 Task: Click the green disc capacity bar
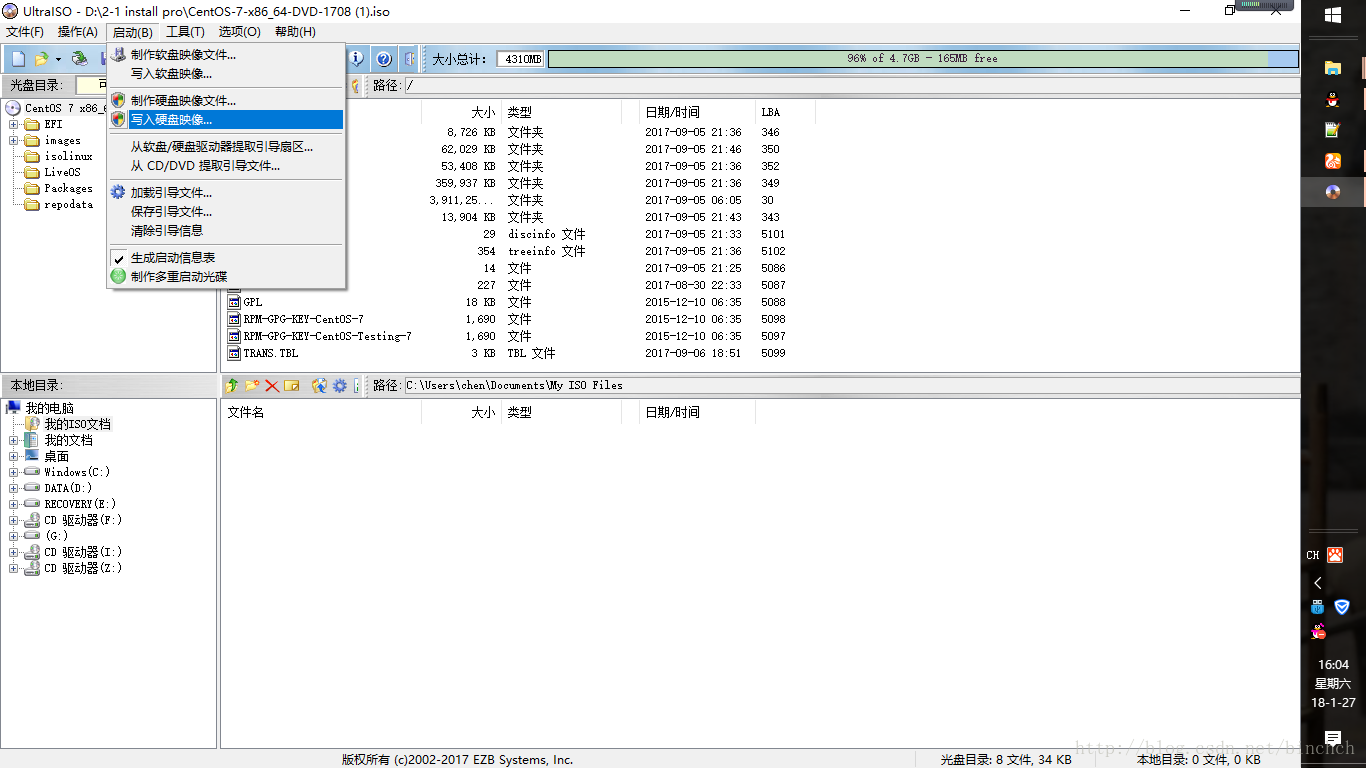point(922,59)
